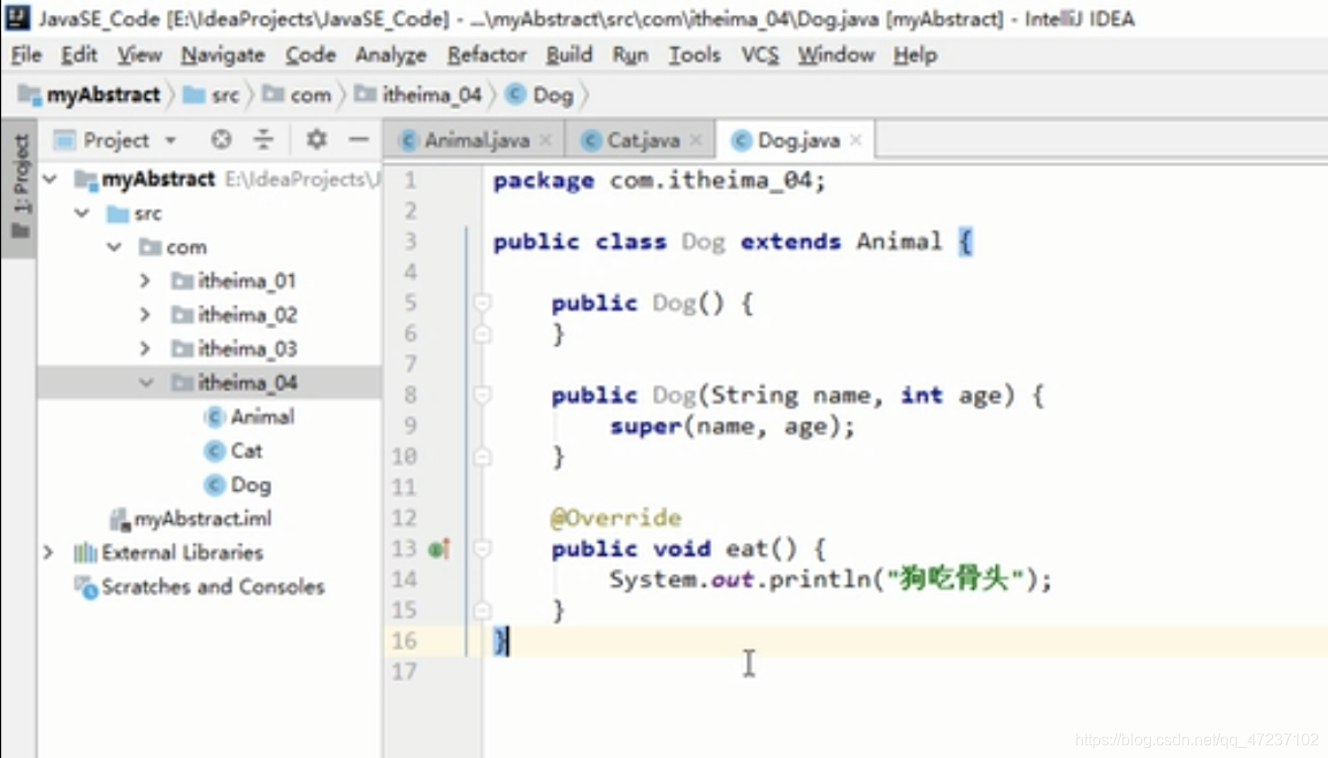Open the Refactor menu

(486, 56)
